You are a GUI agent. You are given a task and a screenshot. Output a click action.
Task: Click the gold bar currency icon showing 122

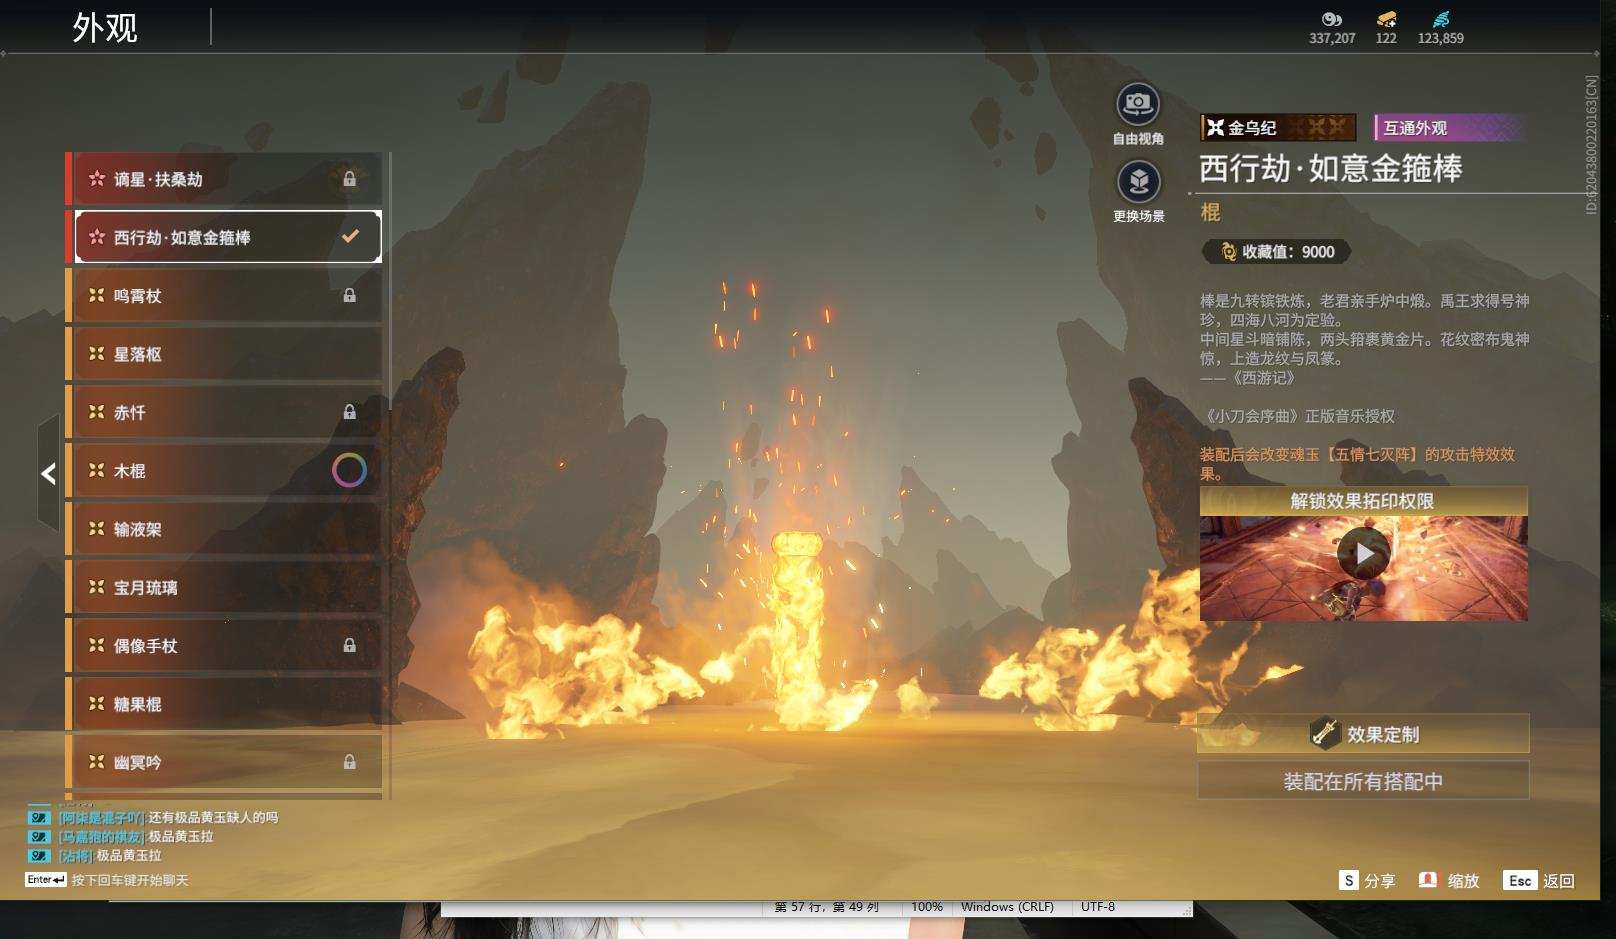[x=1386, y=20]
